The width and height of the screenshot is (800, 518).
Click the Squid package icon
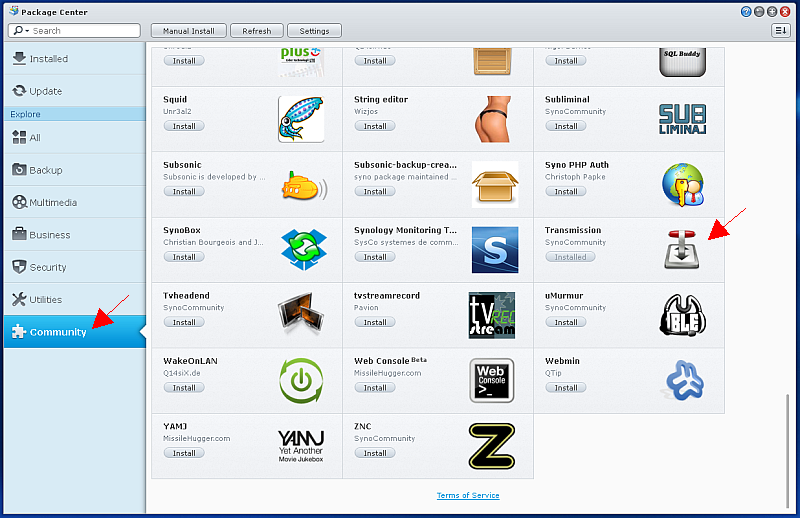(301, 119)
